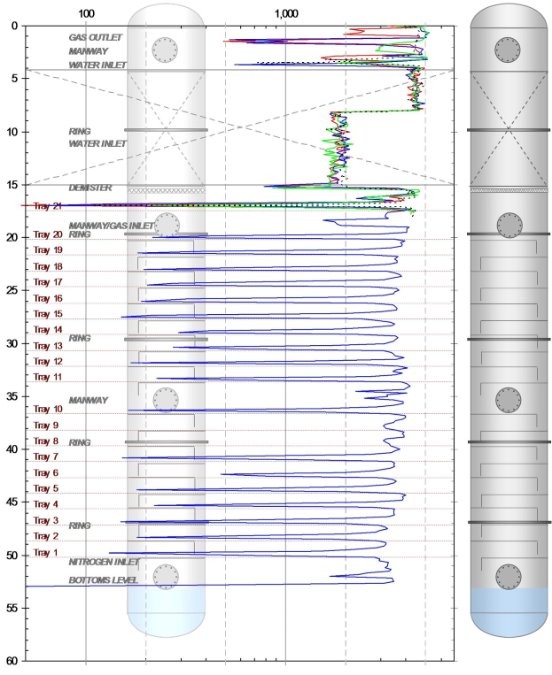Click the MANWAY label near depth 35

pos(88,400)
